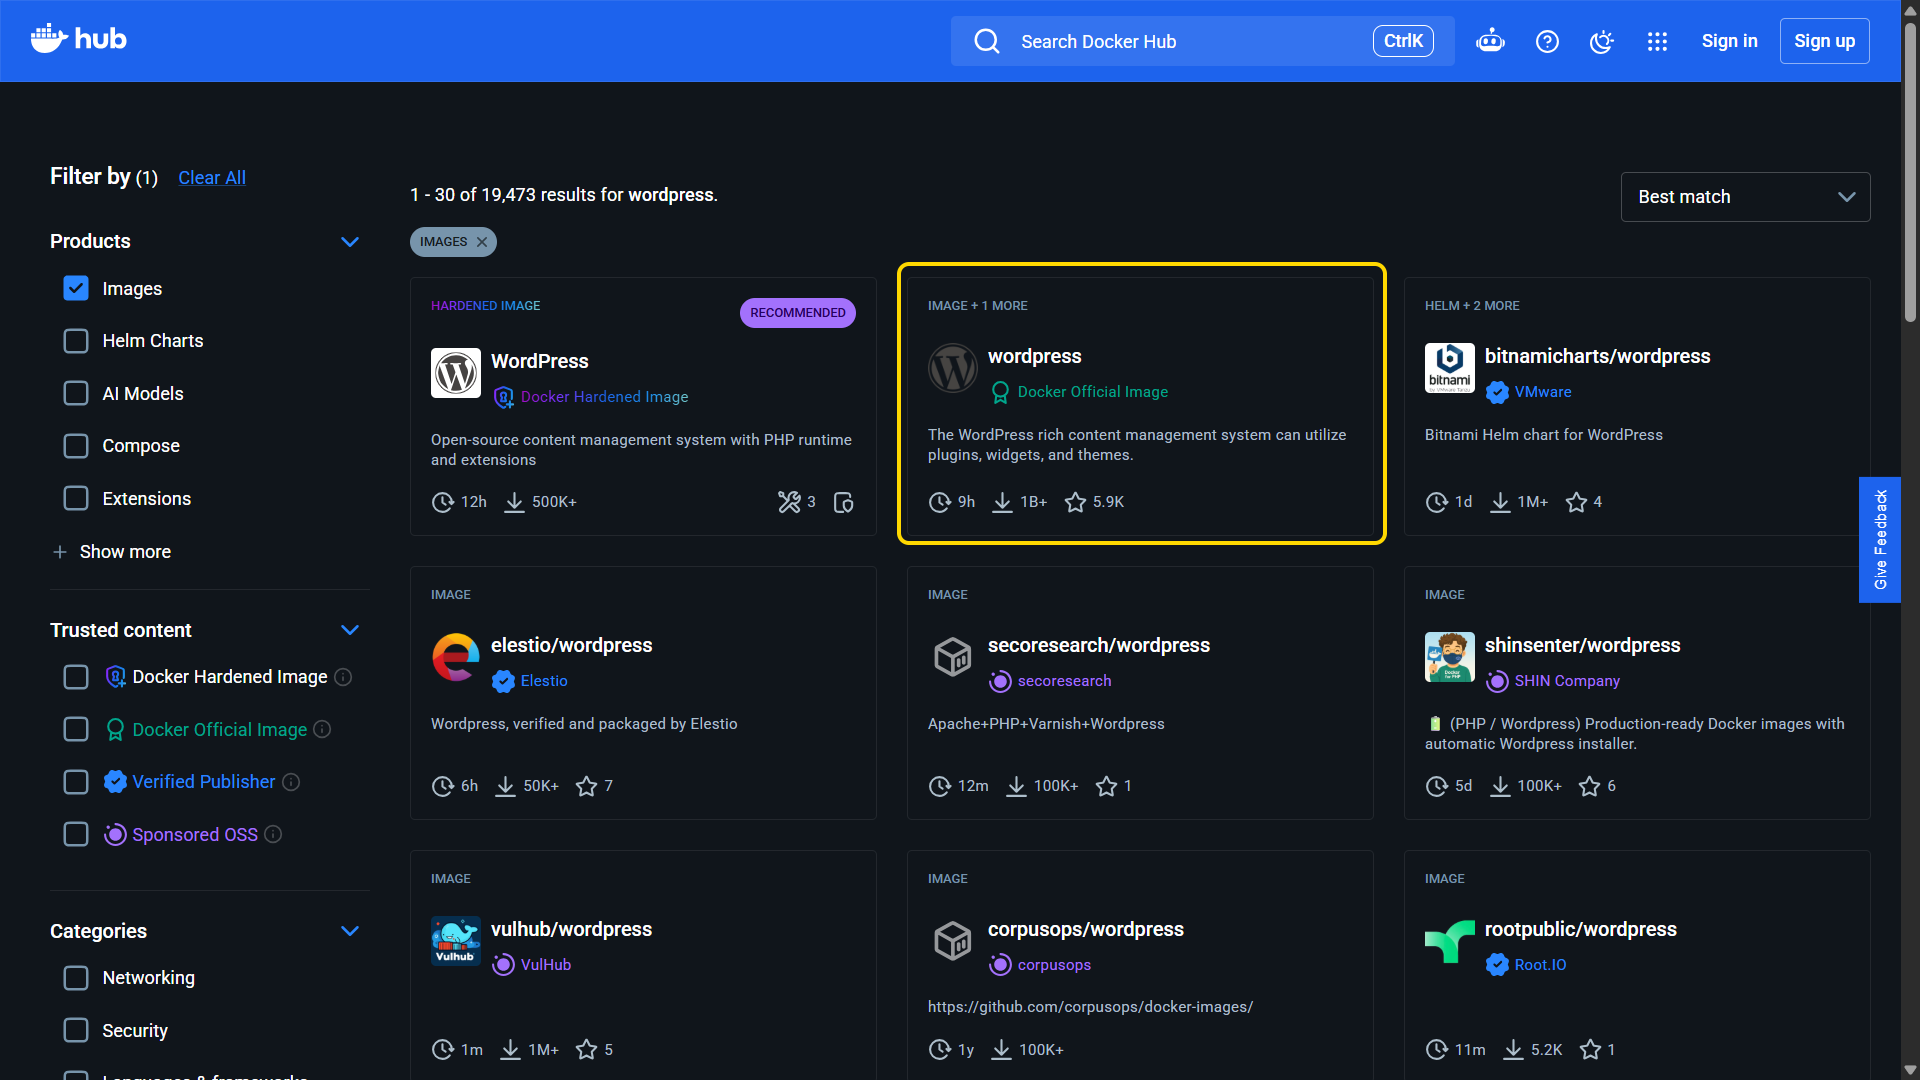1920x1080 pixels.
Task: Open elestio/wordpress repository
Action: click(571, 645)
